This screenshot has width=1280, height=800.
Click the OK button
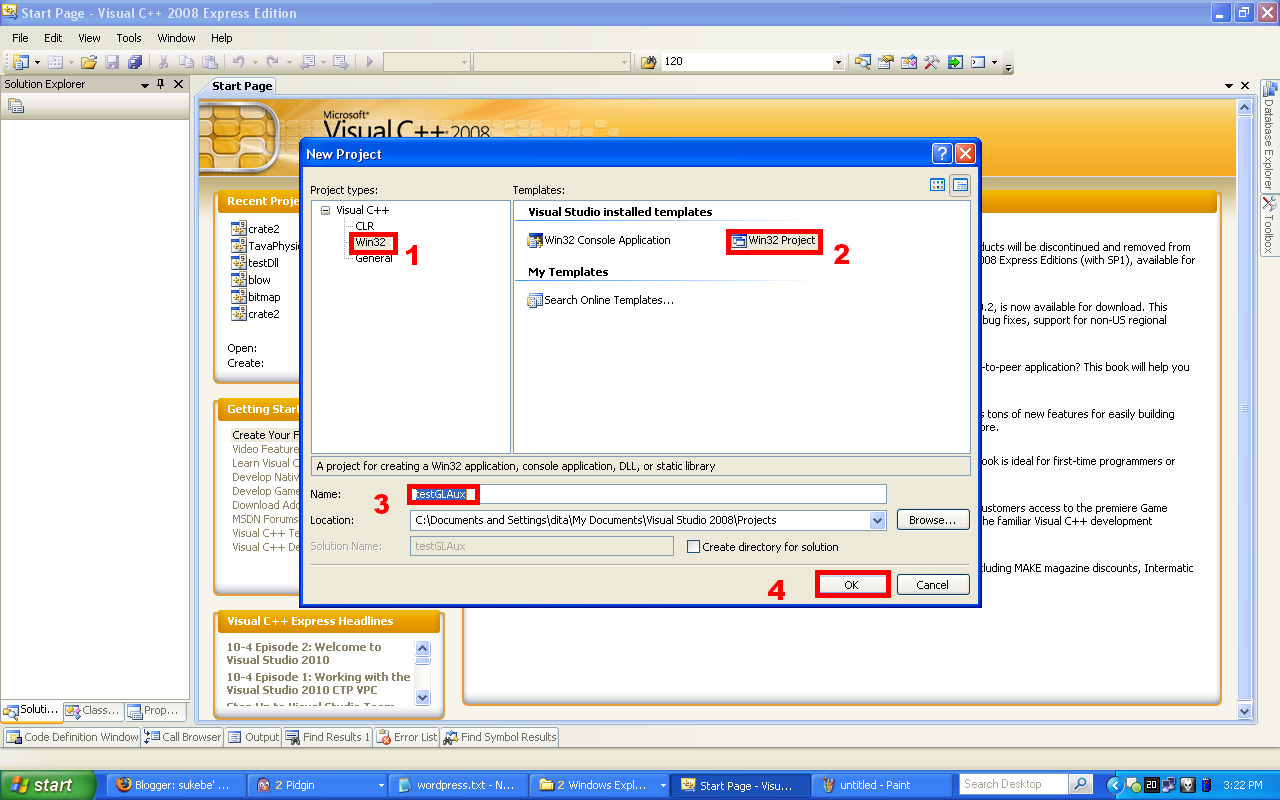(x=852, y=585)
